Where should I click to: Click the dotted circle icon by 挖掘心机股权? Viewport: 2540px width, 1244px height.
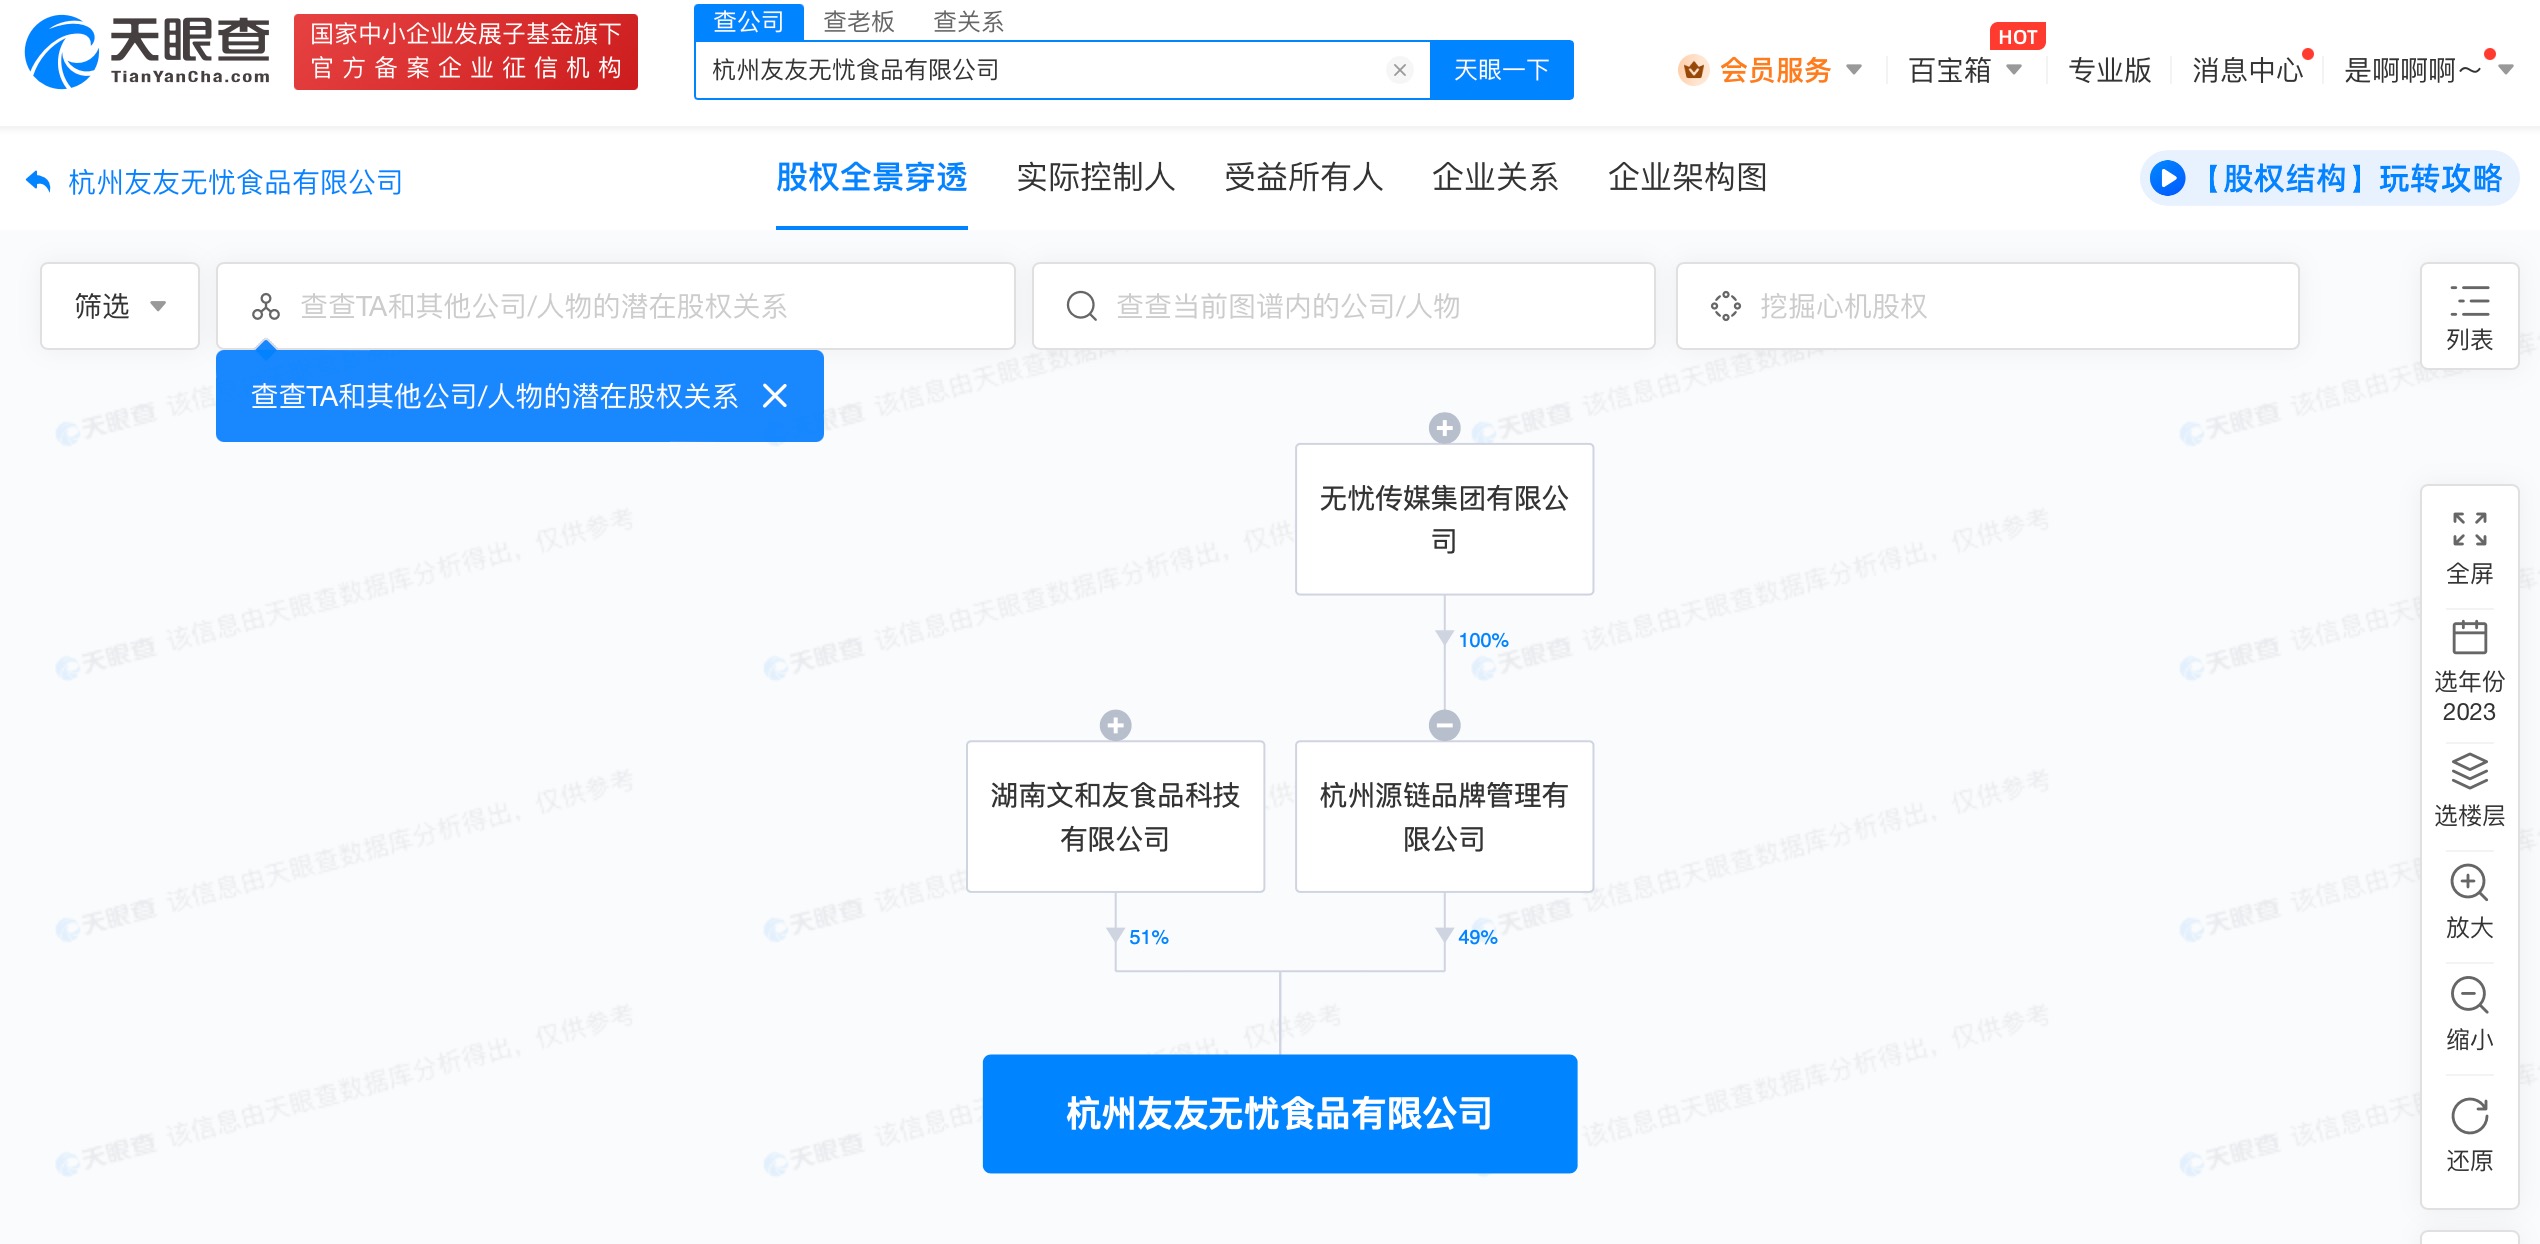(1725, 306)
